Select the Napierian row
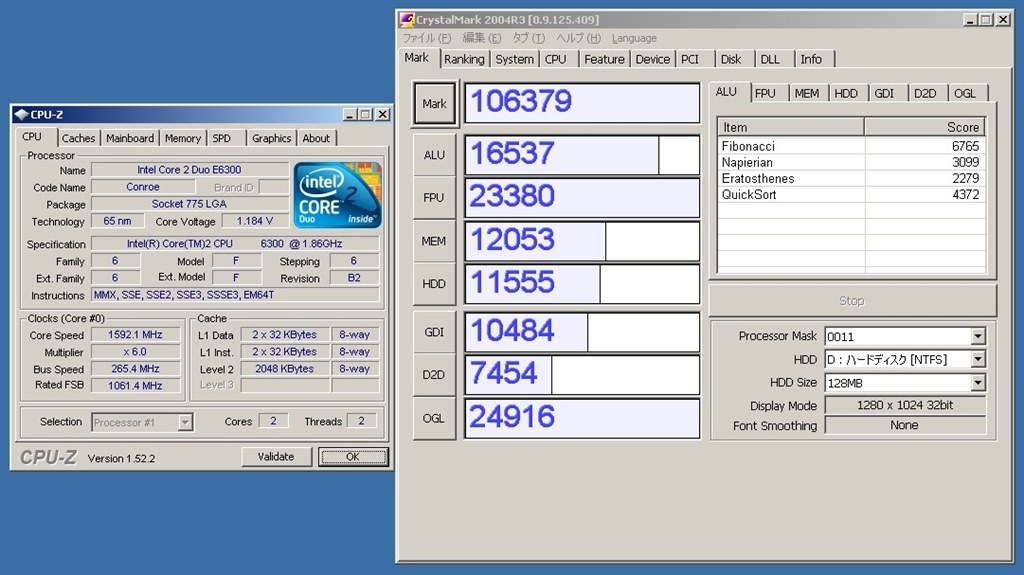The width and height of the screenshot is (1024, 575). [851, 162]
